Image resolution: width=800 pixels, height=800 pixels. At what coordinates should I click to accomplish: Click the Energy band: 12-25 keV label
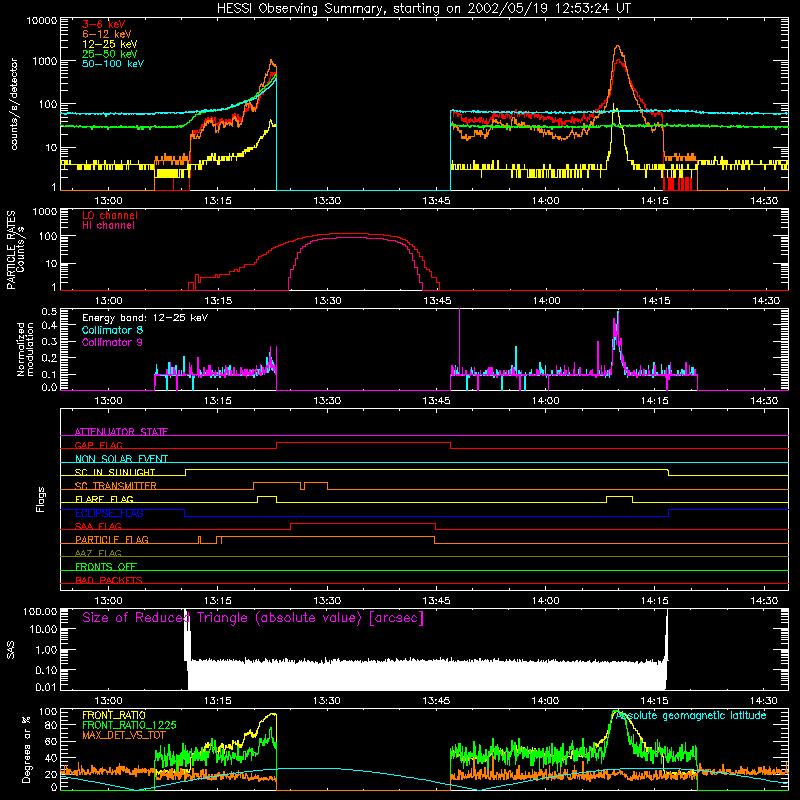[145, 318]
